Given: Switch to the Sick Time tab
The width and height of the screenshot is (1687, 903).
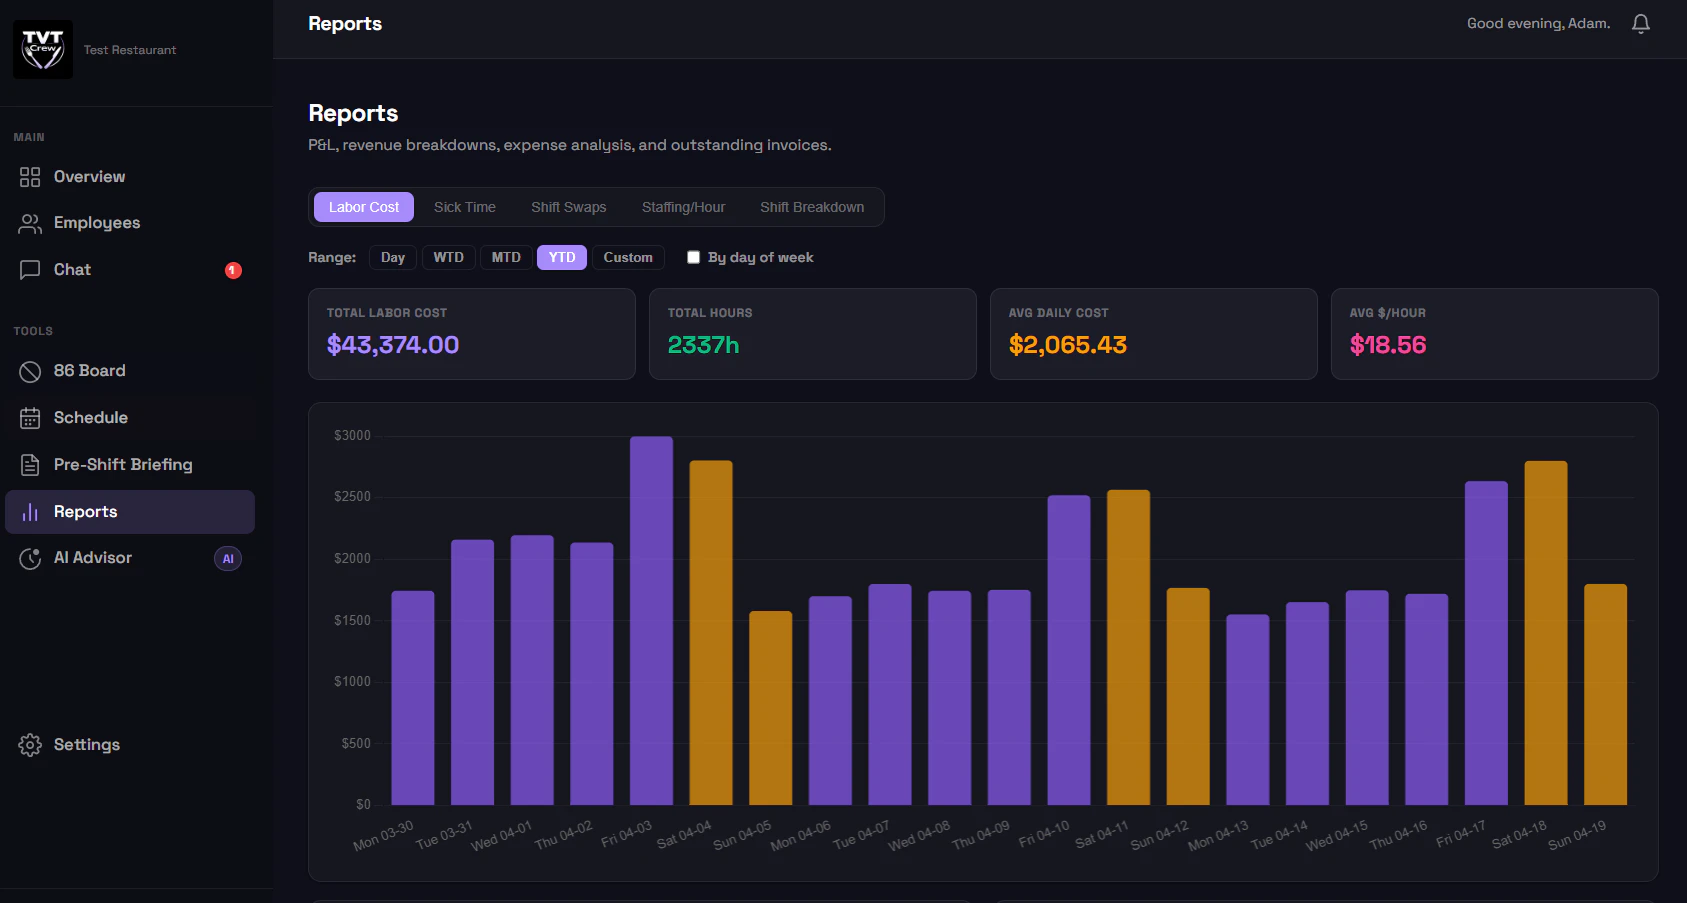Looking at the screenshot, I should (465, 207).
